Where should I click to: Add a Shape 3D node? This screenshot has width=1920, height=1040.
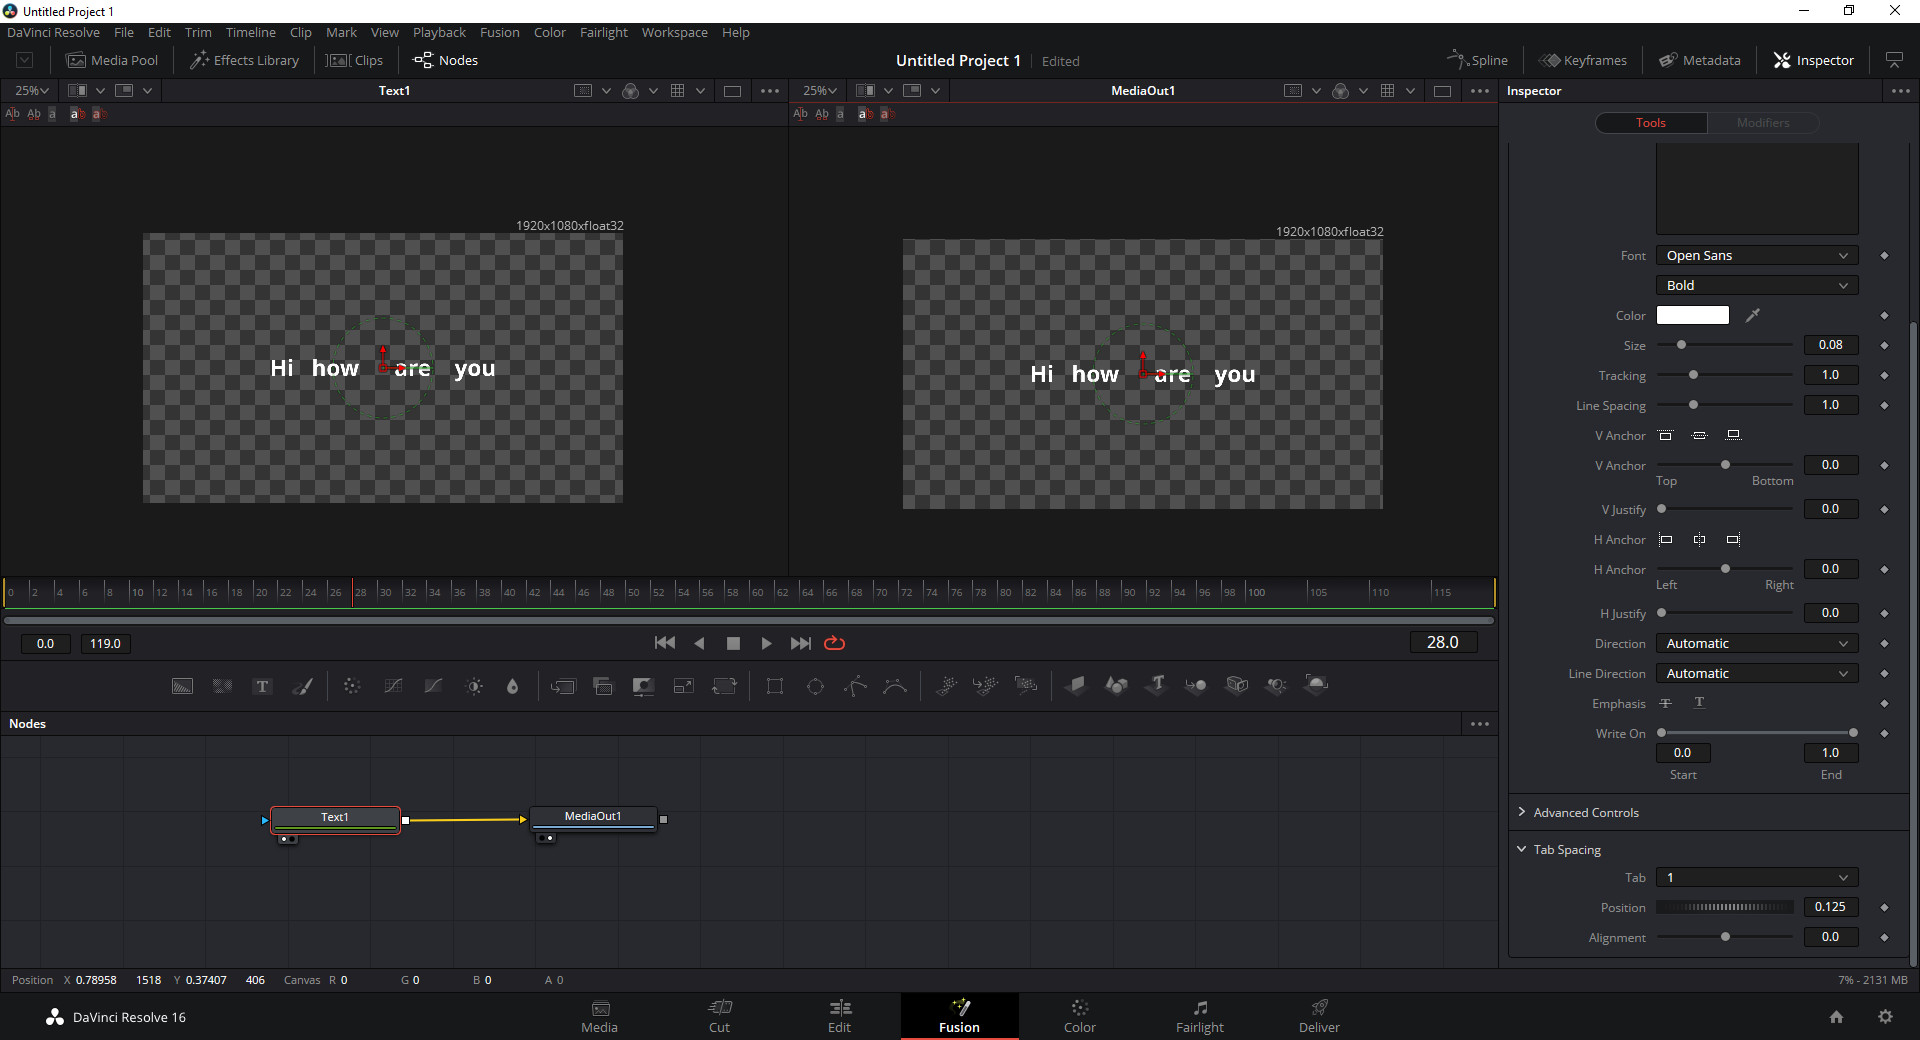coord(1116,686)
